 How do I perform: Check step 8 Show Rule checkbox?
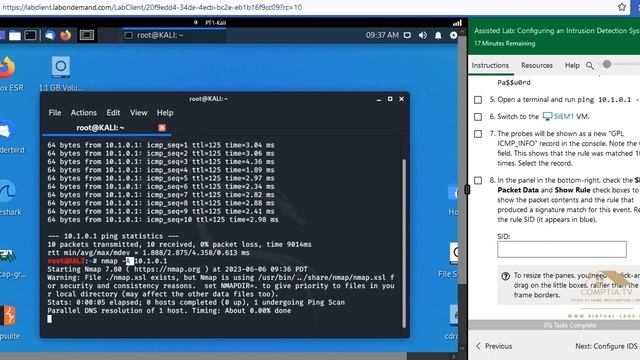click(478, 180)
